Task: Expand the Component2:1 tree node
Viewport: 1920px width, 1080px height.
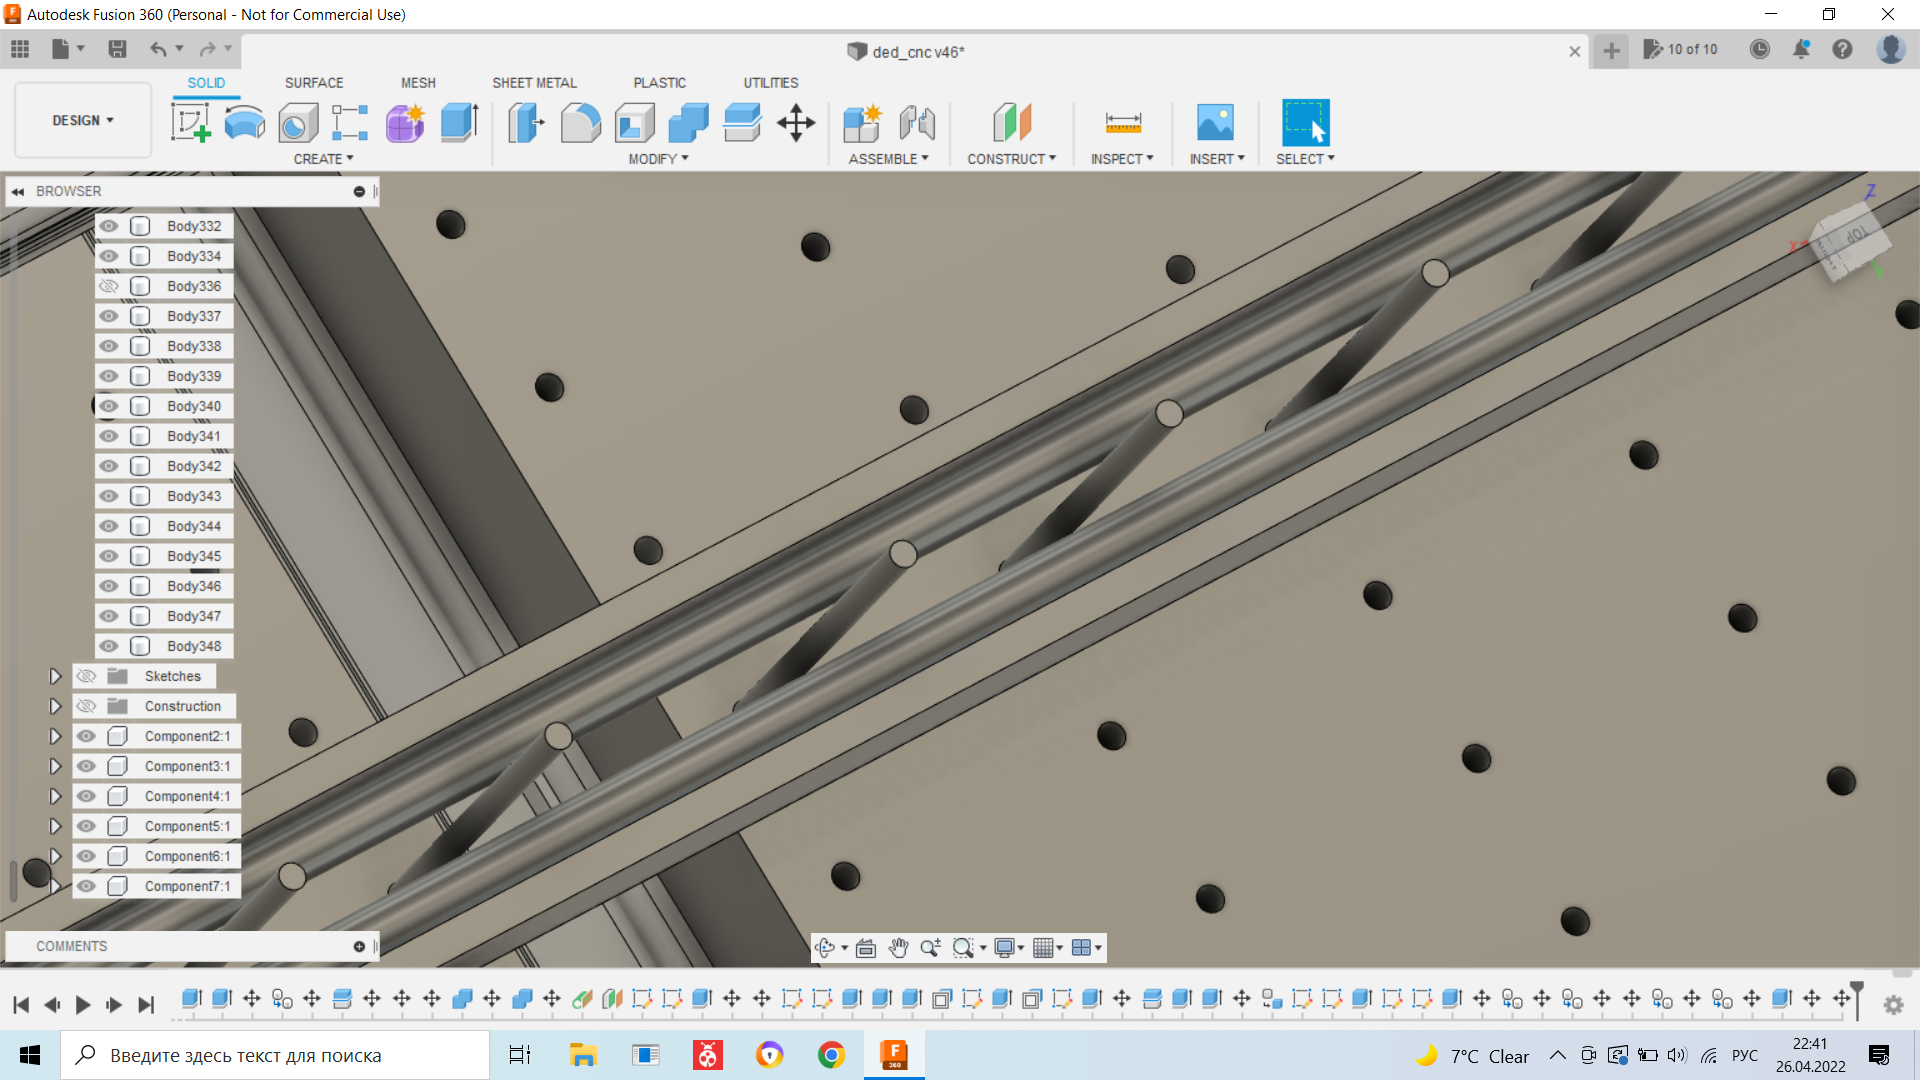Action: tap(55, 736)
